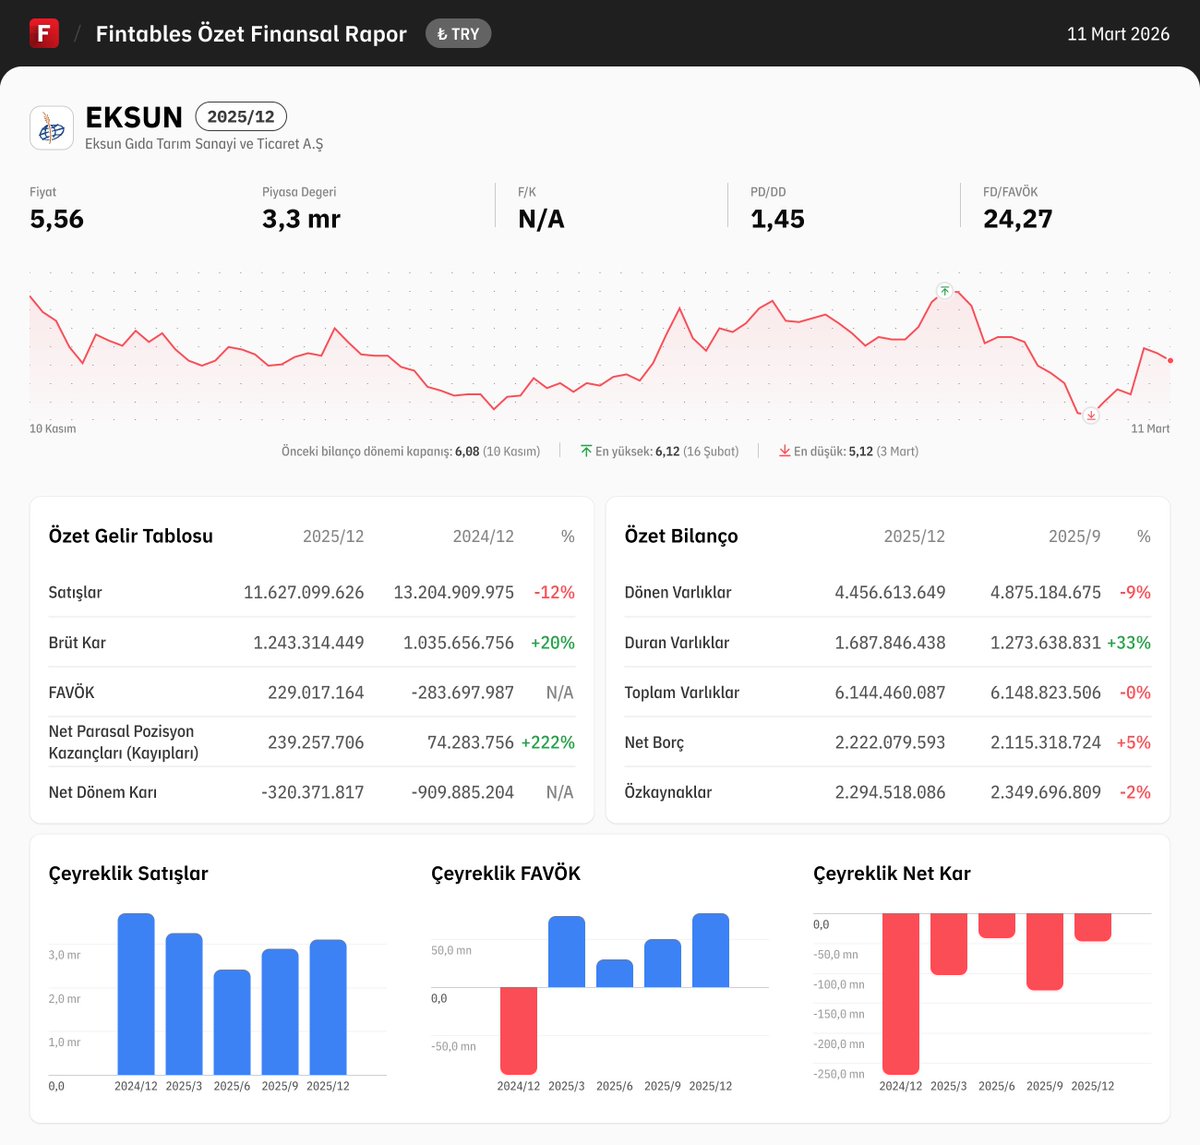Image resolution: width=1200 pixels, height=1145 pixels.
Task: Click the Fintables Özet Finansal Rapor title
Action: (x=251, y=34)
